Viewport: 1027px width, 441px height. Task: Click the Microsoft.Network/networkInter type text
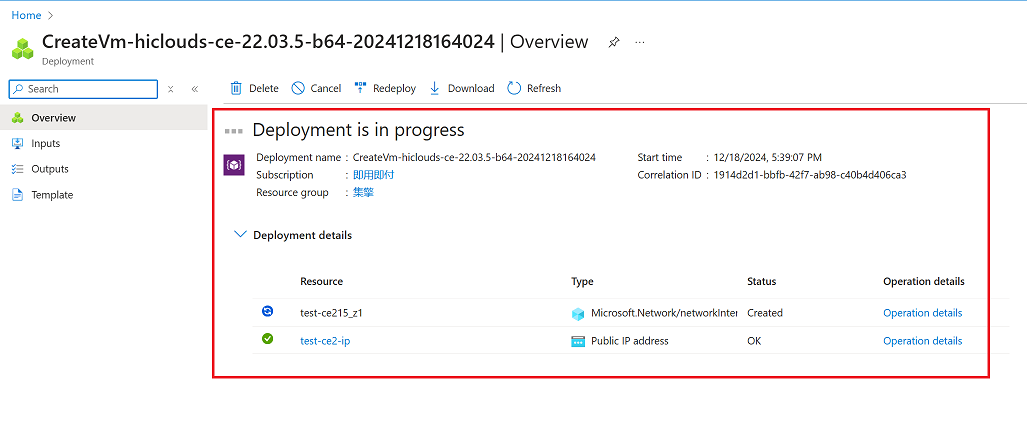[x=664, y=313]
